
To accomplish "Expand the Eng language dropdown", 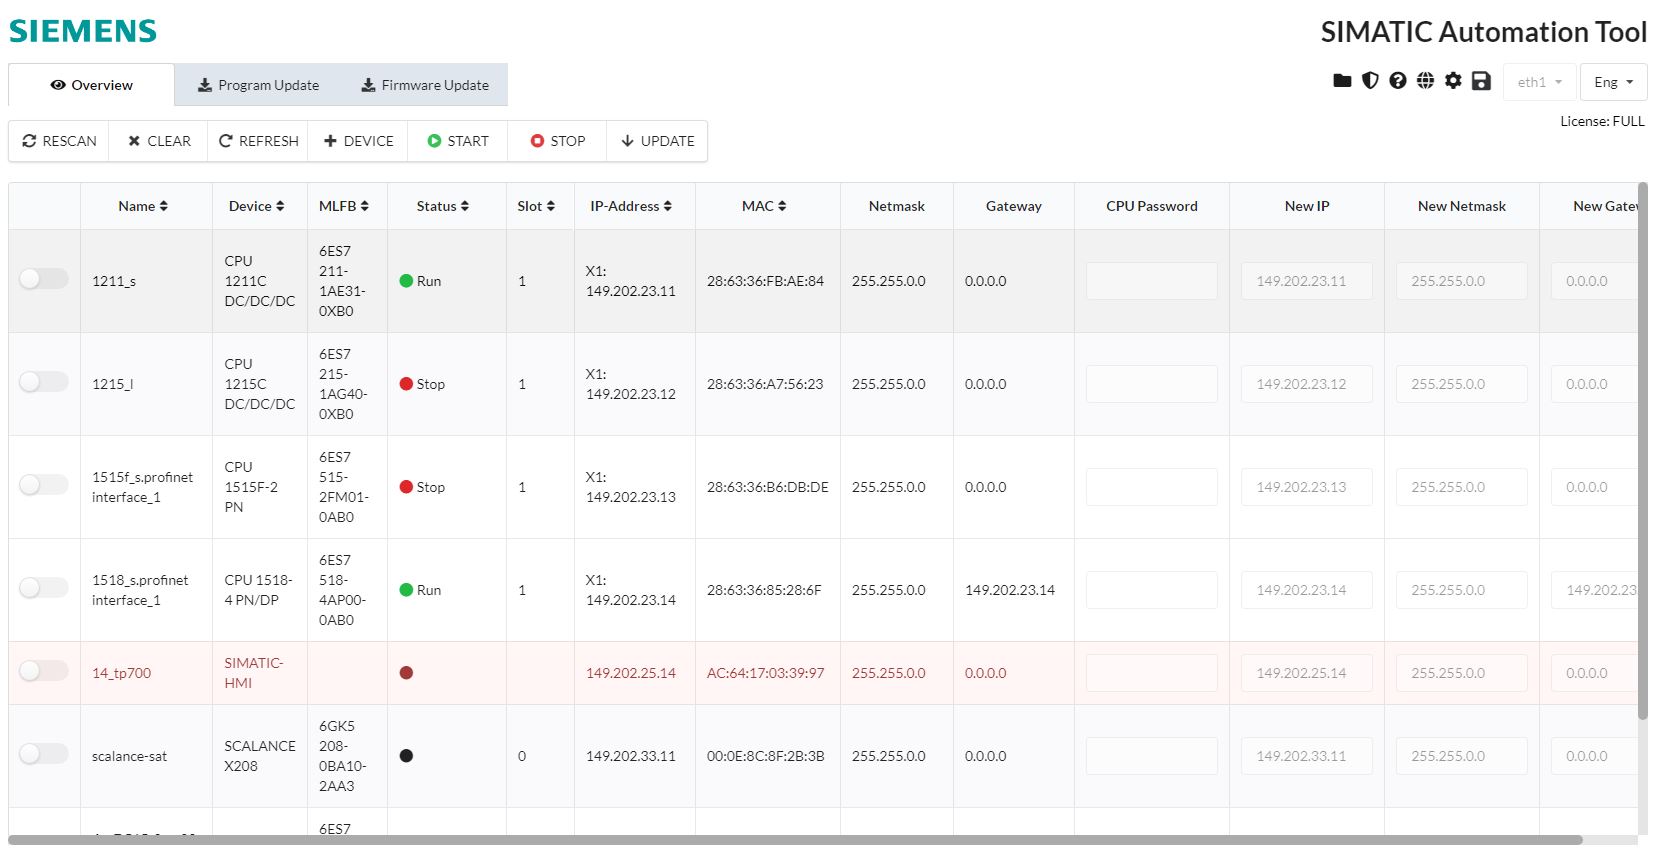I will pos(1613,82).
